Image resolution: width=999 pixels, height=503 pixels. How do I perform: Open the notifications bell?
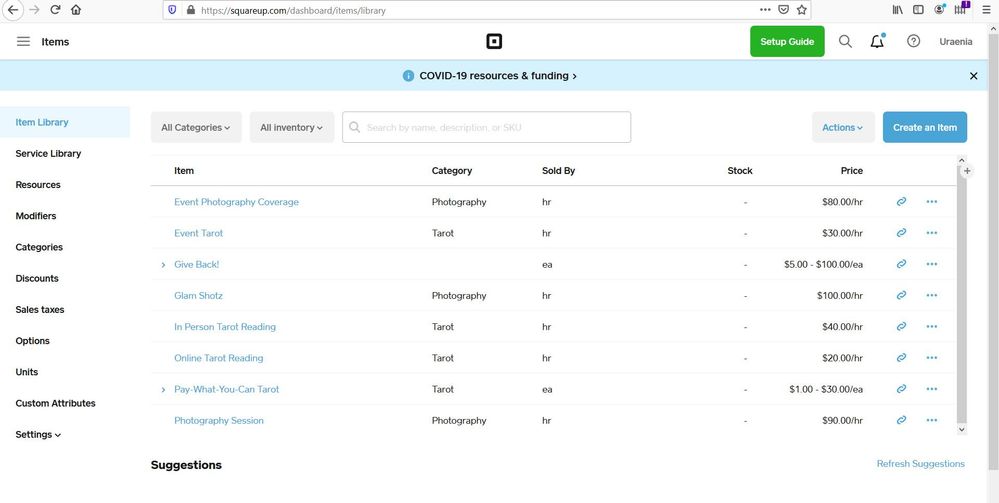pos(877,42)
